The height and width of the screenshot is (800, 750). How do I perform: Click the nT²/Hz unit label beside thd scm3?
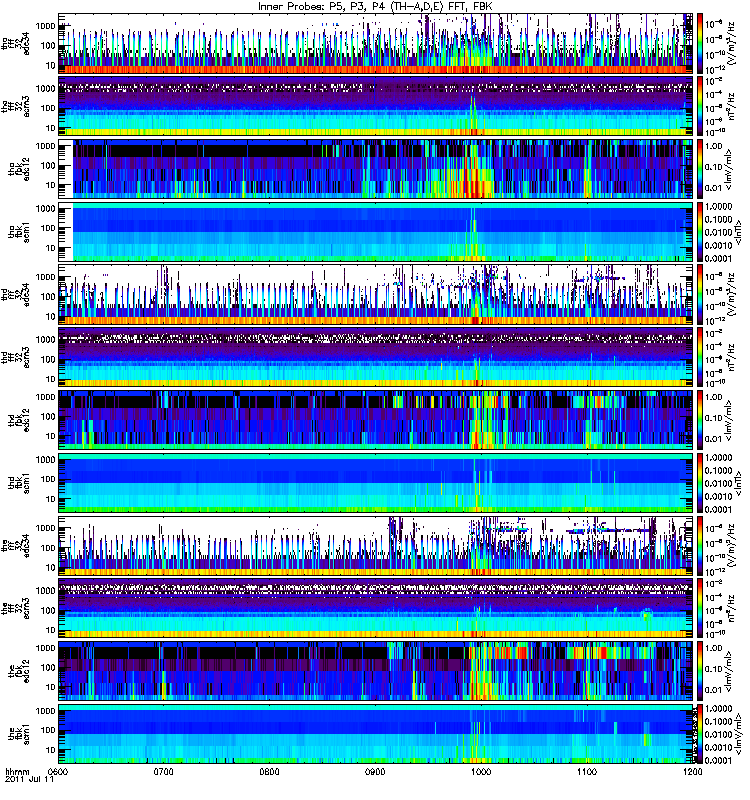coord(731,358)
